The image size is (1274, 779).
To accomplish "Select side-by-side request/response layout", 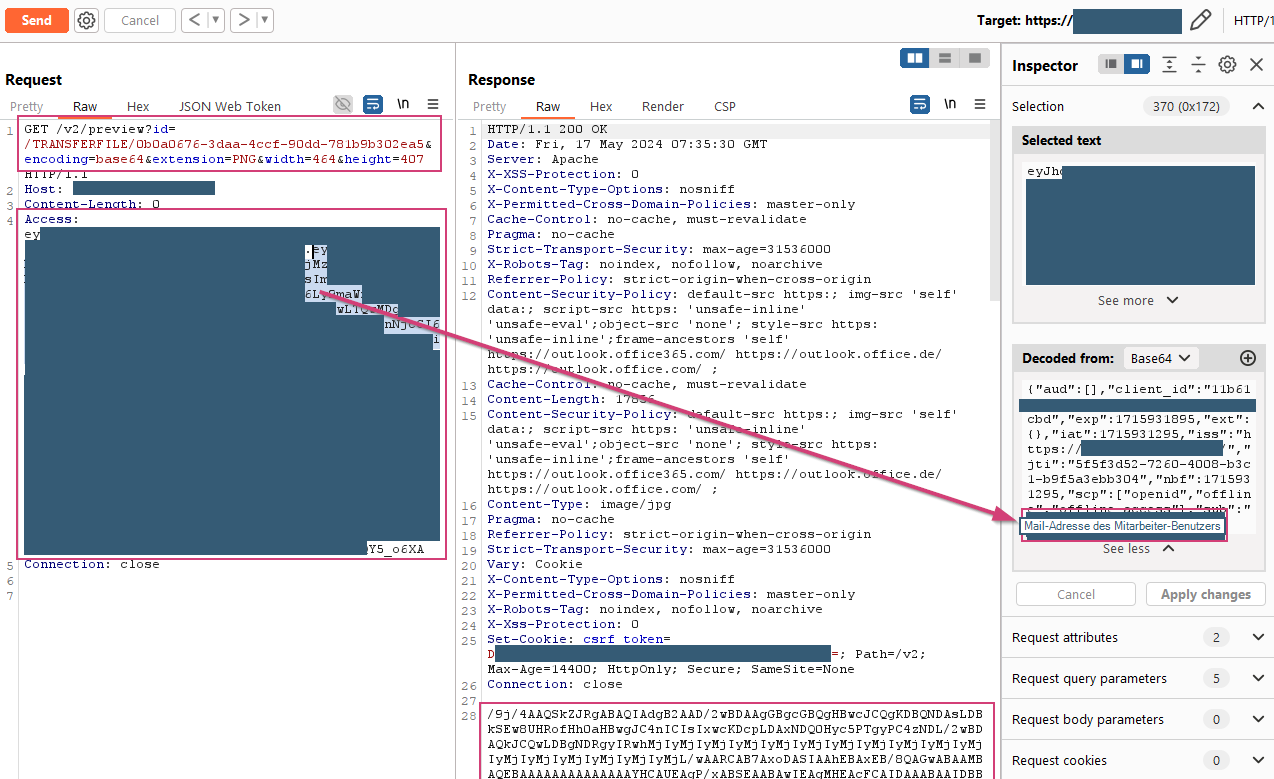I will click(915, 59).
